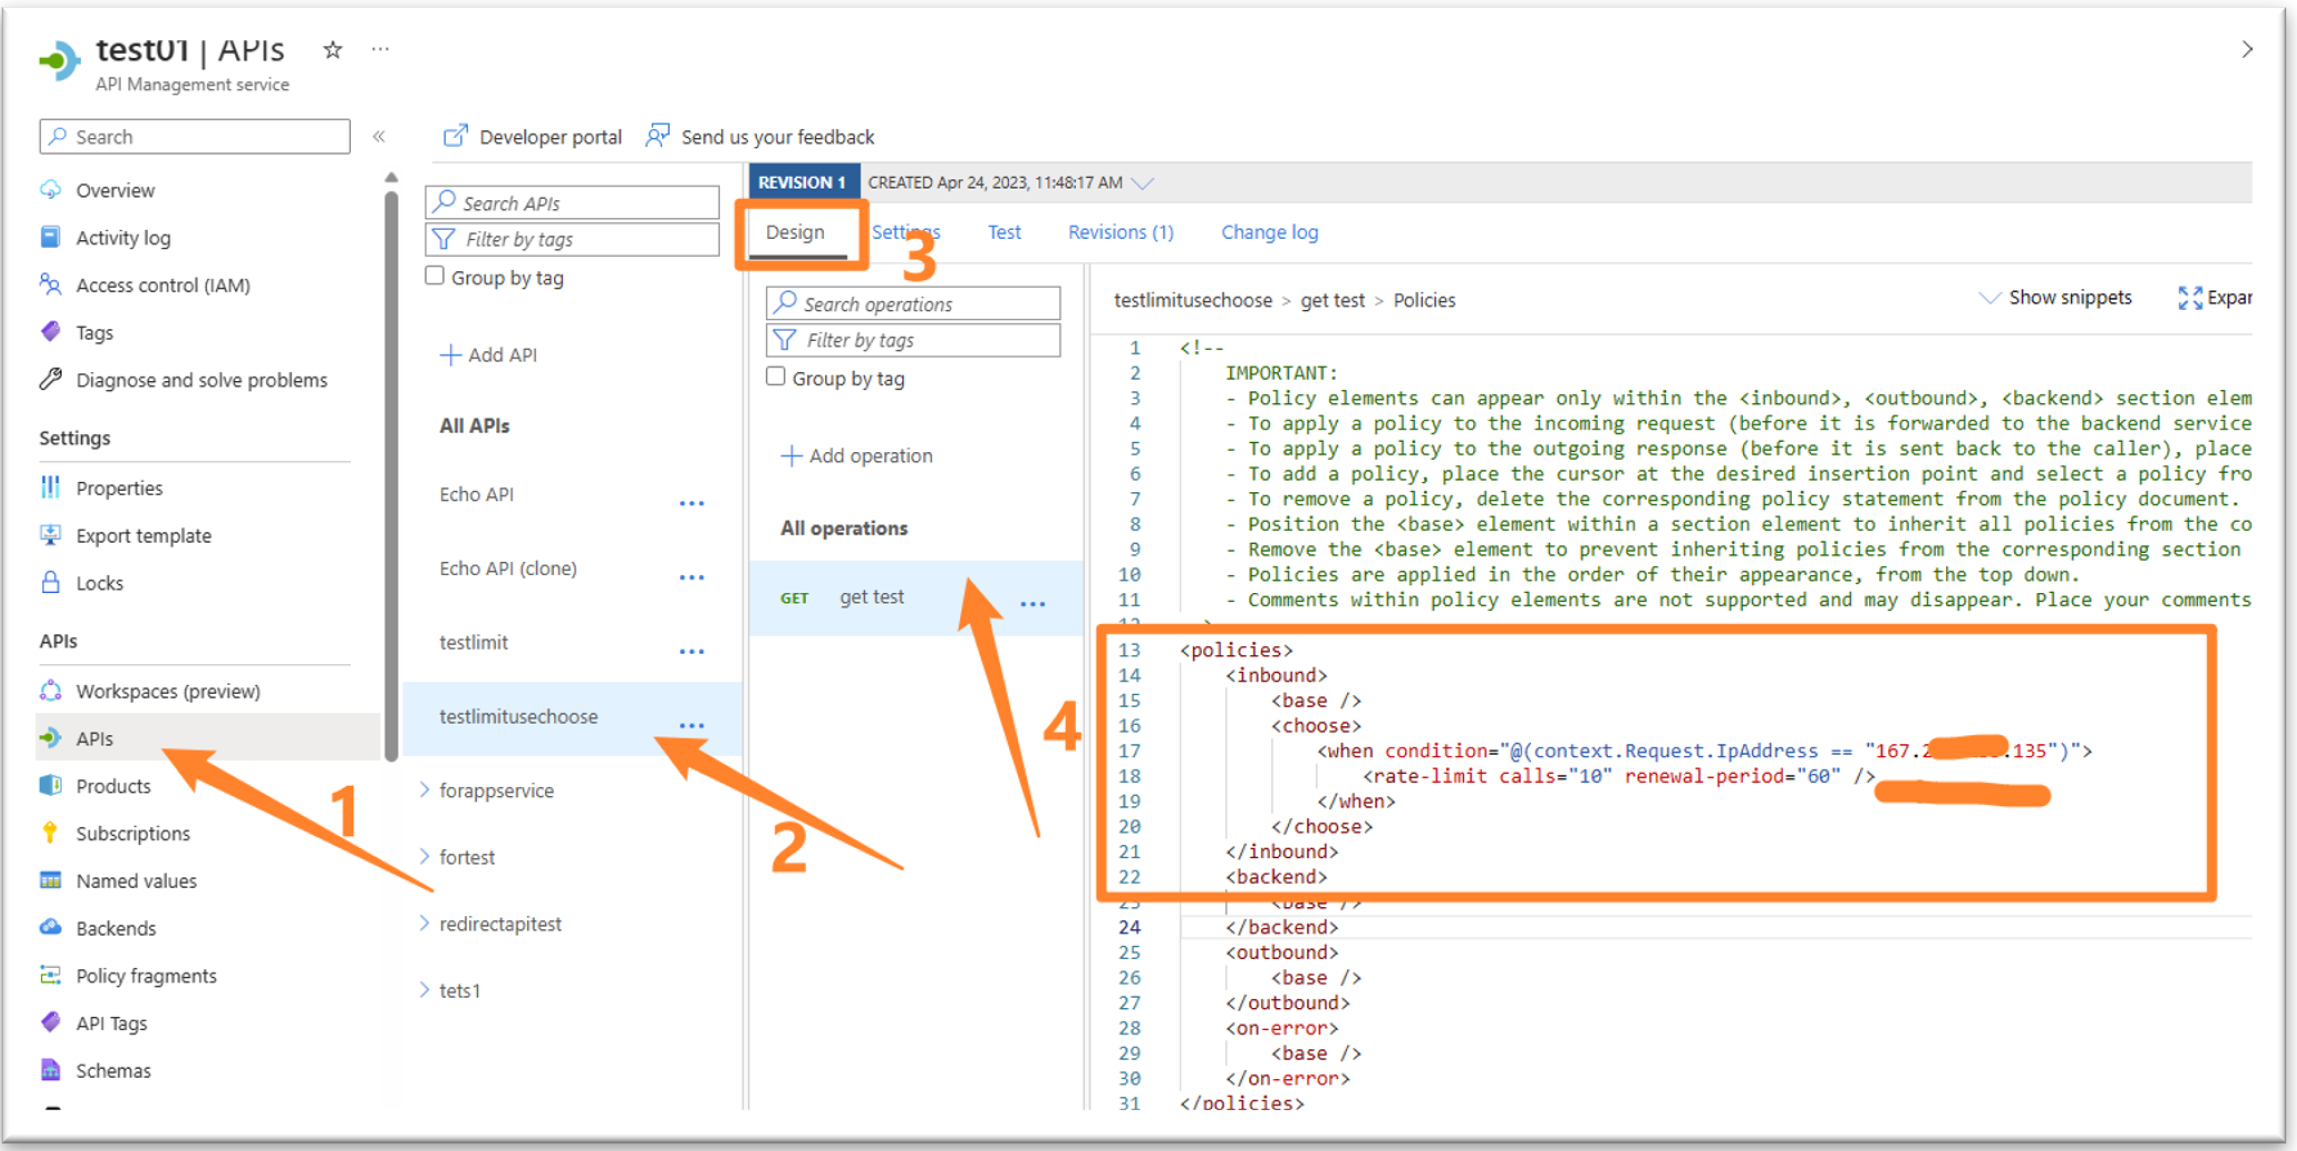Open the Echo API ellipsis menu
This screenshot has height=1151, width=2297.
click(691, 503)
